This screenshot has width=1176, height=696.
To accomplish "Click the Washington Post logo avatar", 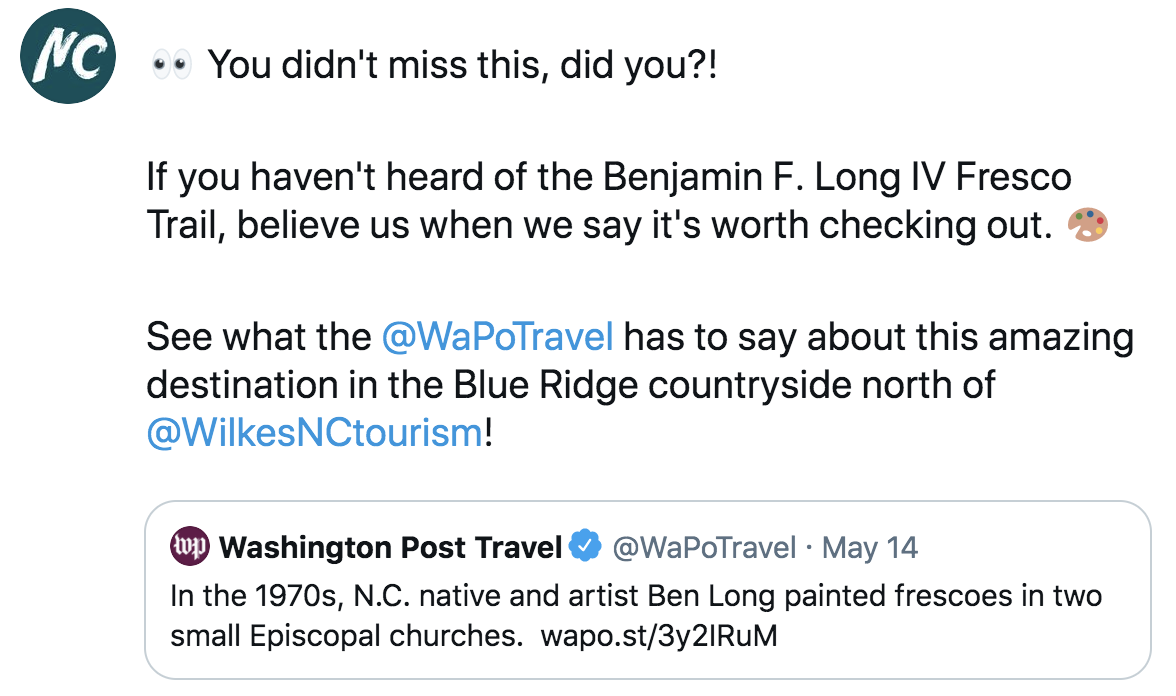I will point(189,546).
